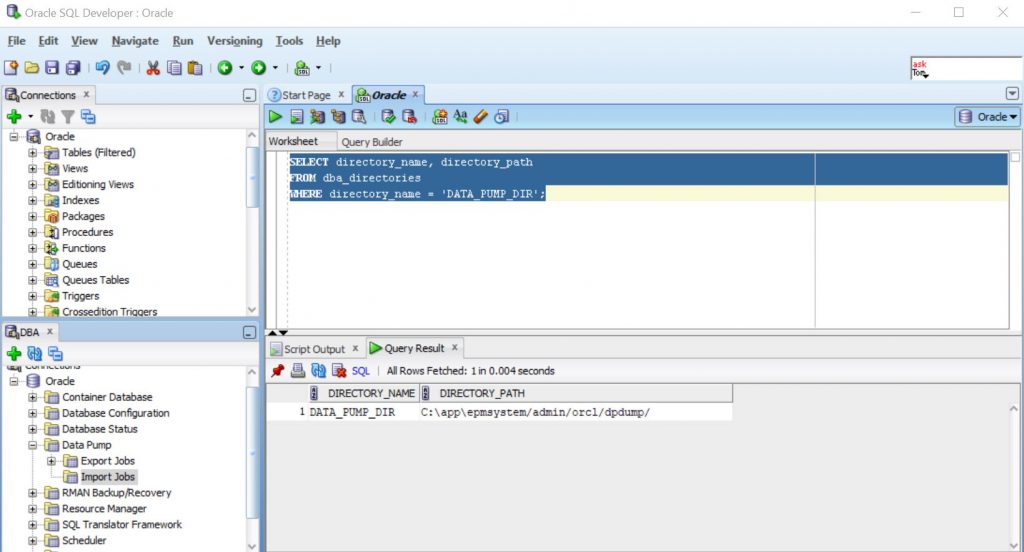The height and width of the screenshot is (552, 1024).
Task: Click the Schema Browser icon in Connections
Action: point(88,117)
